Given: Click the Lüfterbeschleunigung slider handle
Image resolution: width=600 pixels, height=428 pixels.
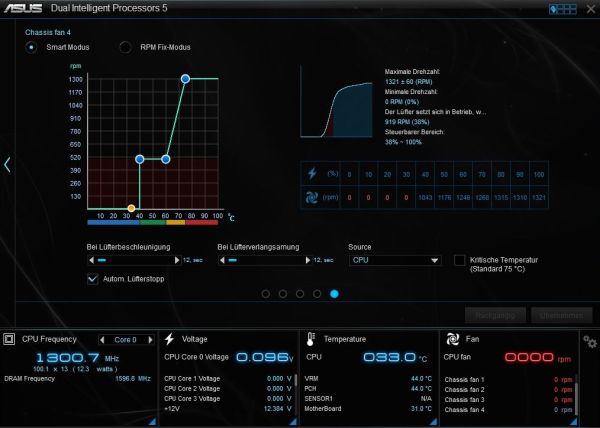Looking at the screenshot, I should pyautogui.click(x=102, y=260).
